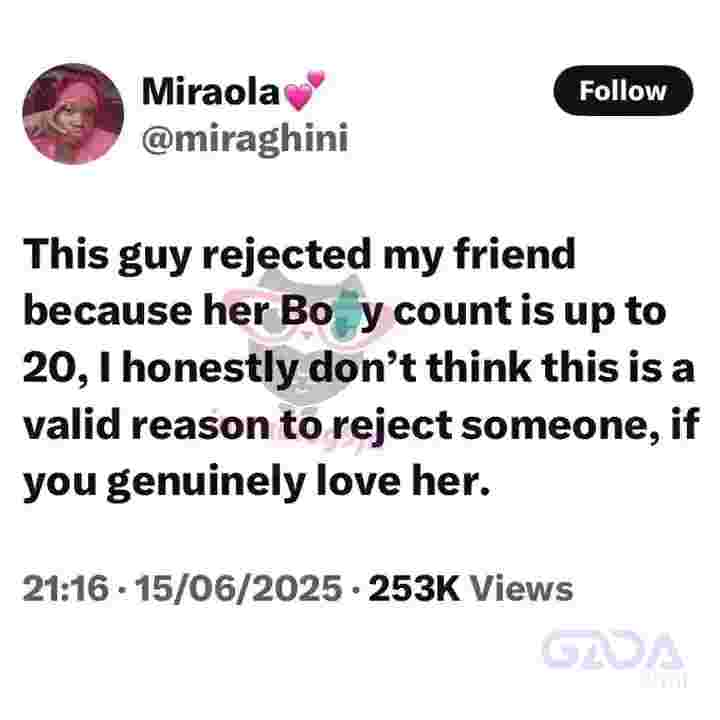Select the 15/06/2025 post date
This screenshot has width=720, height=720.
pyautogui.click(x=239, y=588)
